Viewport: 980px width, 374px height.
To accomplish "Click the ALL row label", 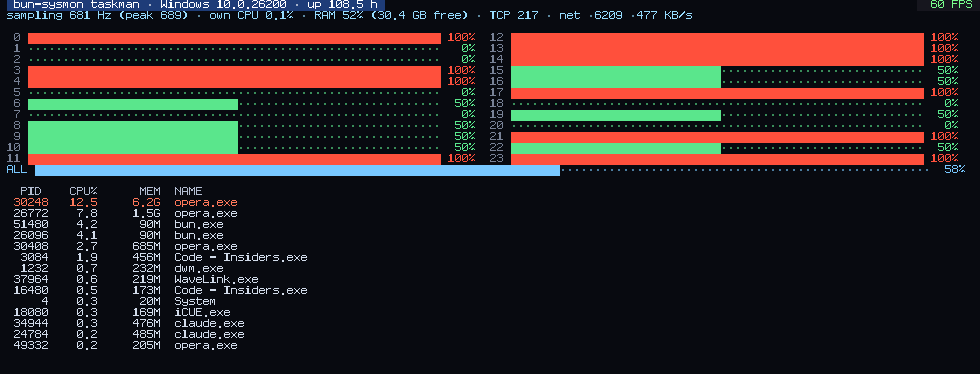I will coord(17,170).
